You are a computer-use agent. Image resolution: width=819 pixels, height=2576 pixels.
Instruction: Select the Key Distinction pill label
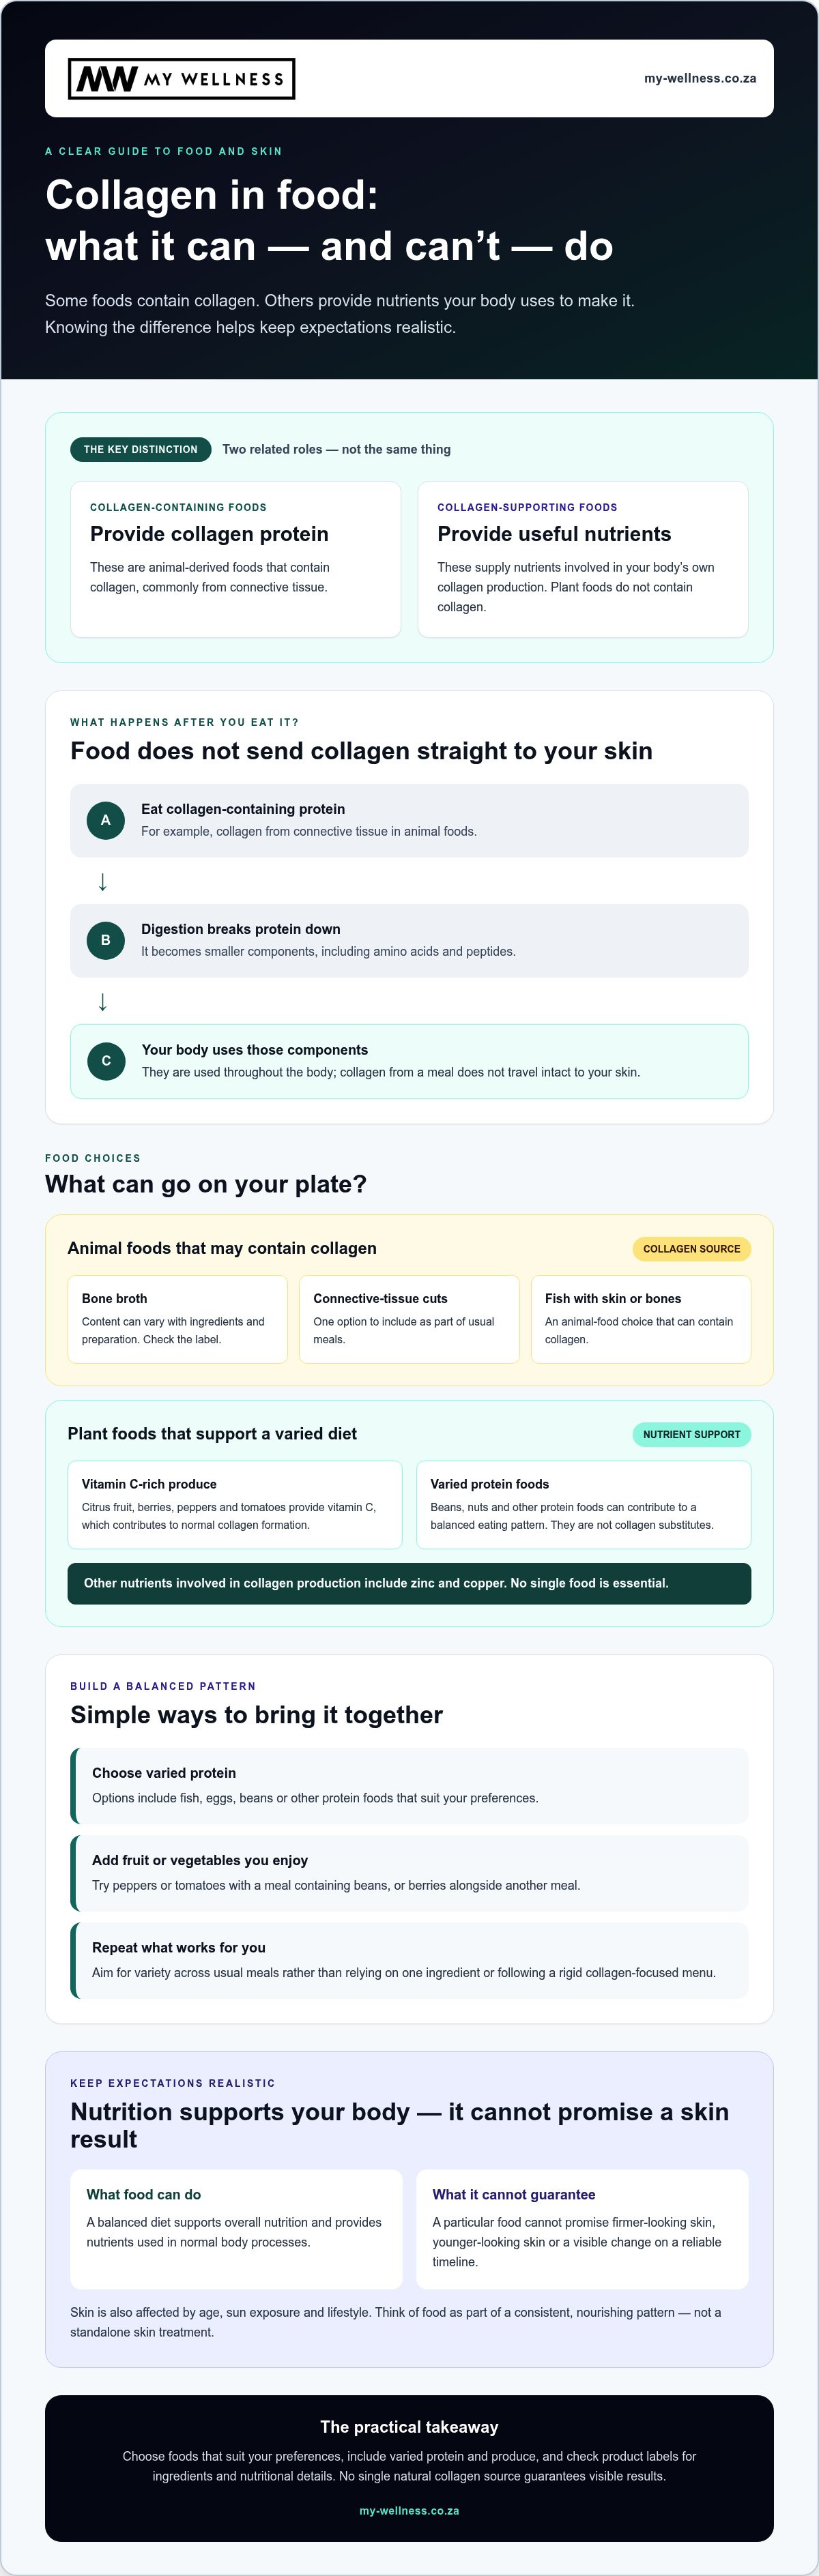point(141,449)
